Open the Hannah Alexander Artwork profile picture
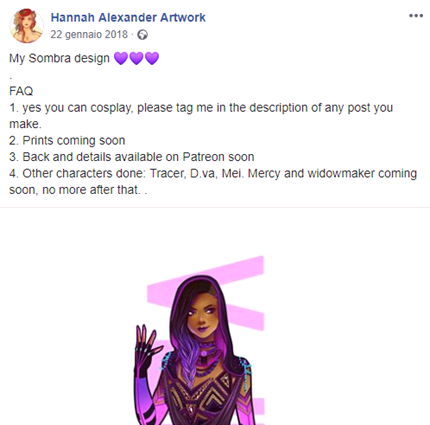430x425 pixels. [27, 26]
